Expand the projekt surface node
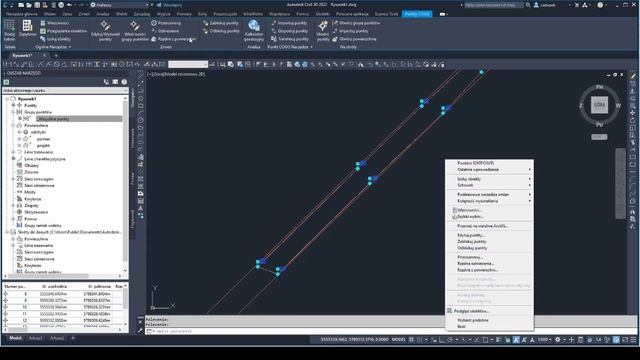 click(x=20, y=145)
